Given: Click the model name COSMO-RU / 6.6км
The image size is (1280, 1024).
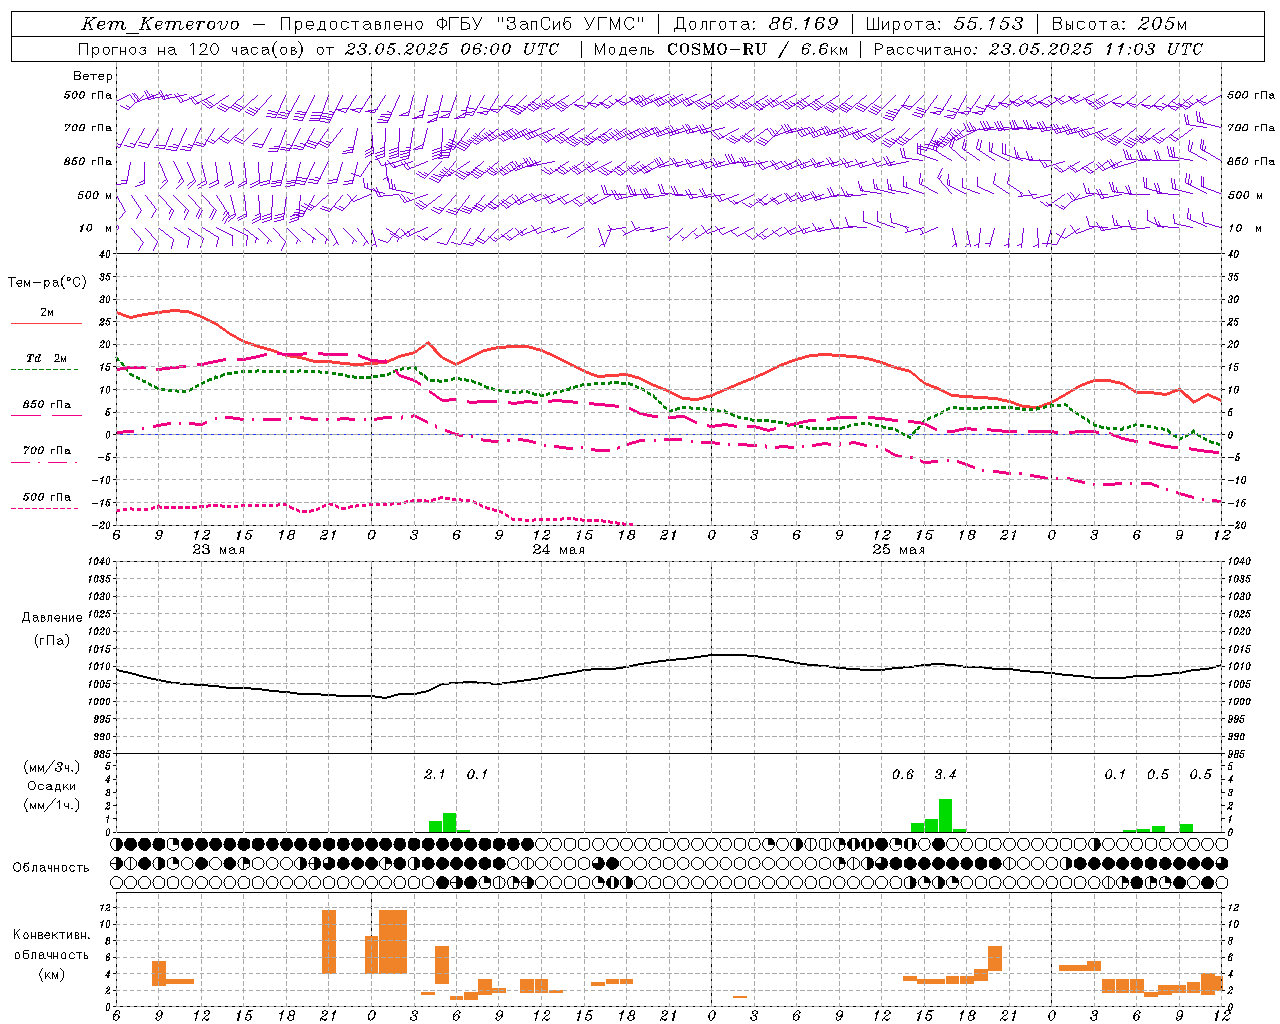Looking at the screenshot, I should click(x=757, y=49).
